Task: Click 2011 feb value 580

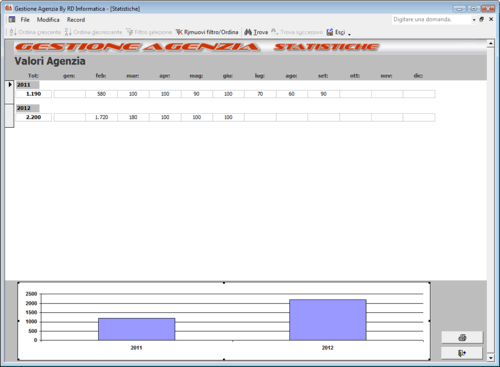Action: [101, 94]
